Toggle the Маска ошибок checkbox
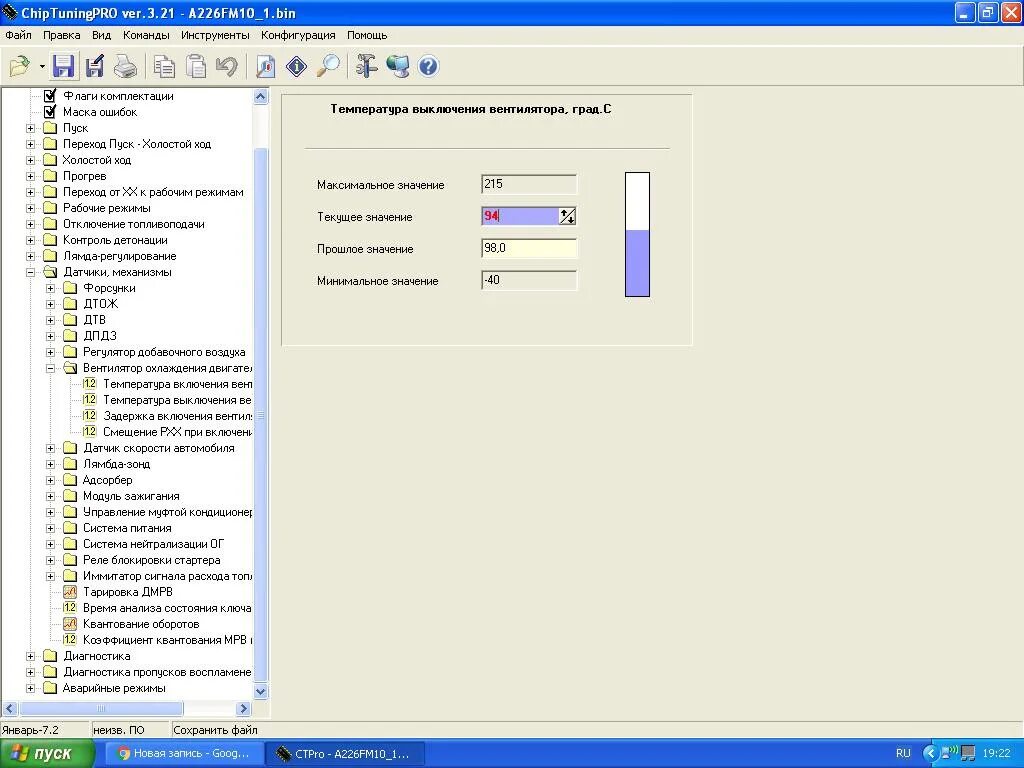1024x768 pixels. point(50,112)
